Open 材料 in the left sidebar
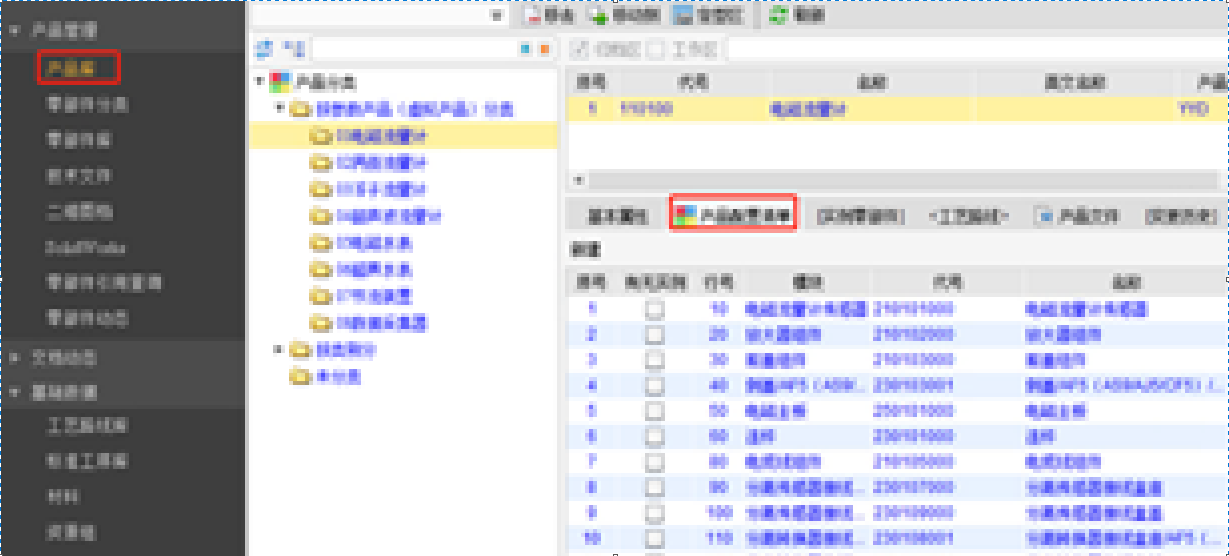 click(x=63, y=497)
